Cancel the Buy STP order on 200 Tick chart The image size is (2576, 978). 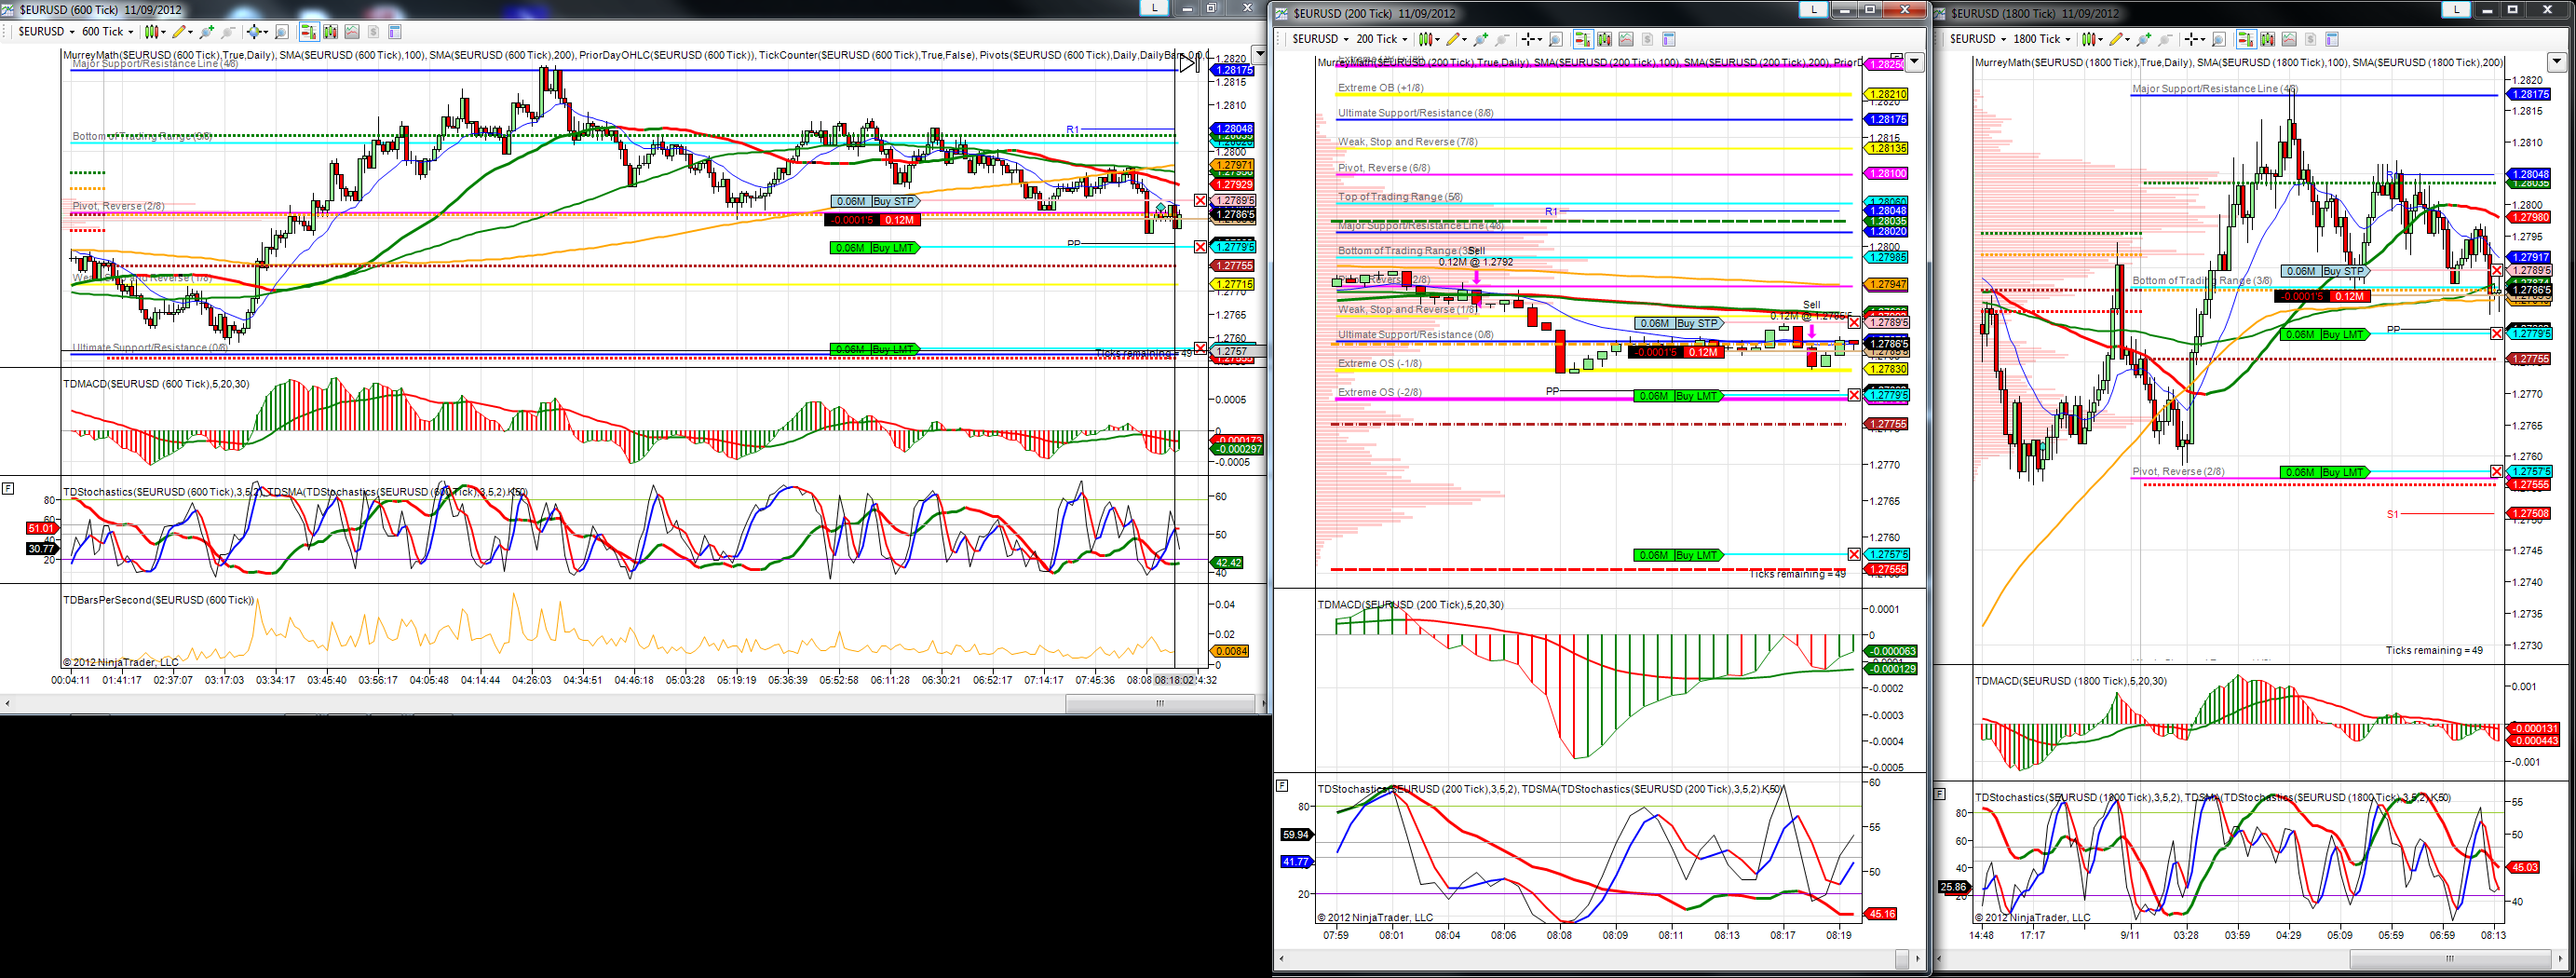coord(1854,322)
